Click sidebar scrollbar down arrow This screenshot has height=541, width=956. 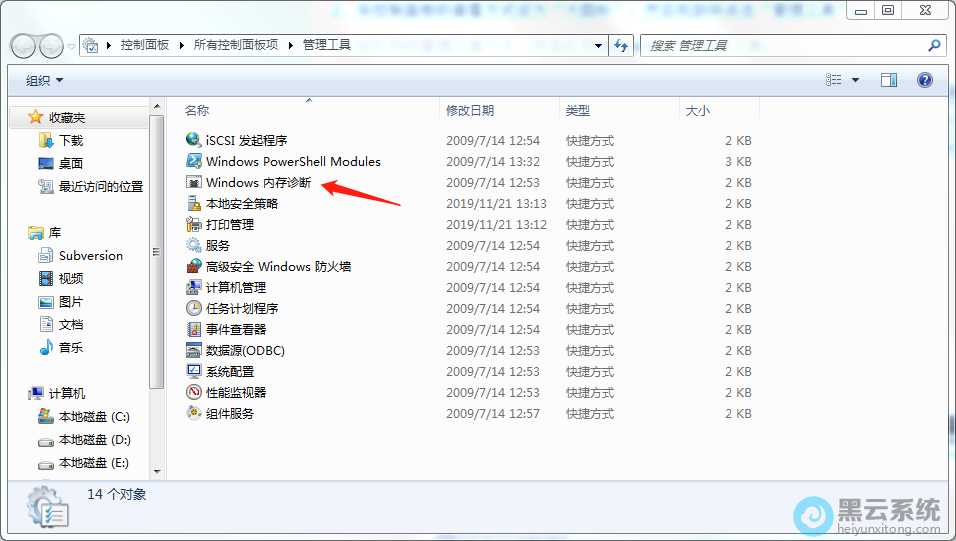click(157, 471)
